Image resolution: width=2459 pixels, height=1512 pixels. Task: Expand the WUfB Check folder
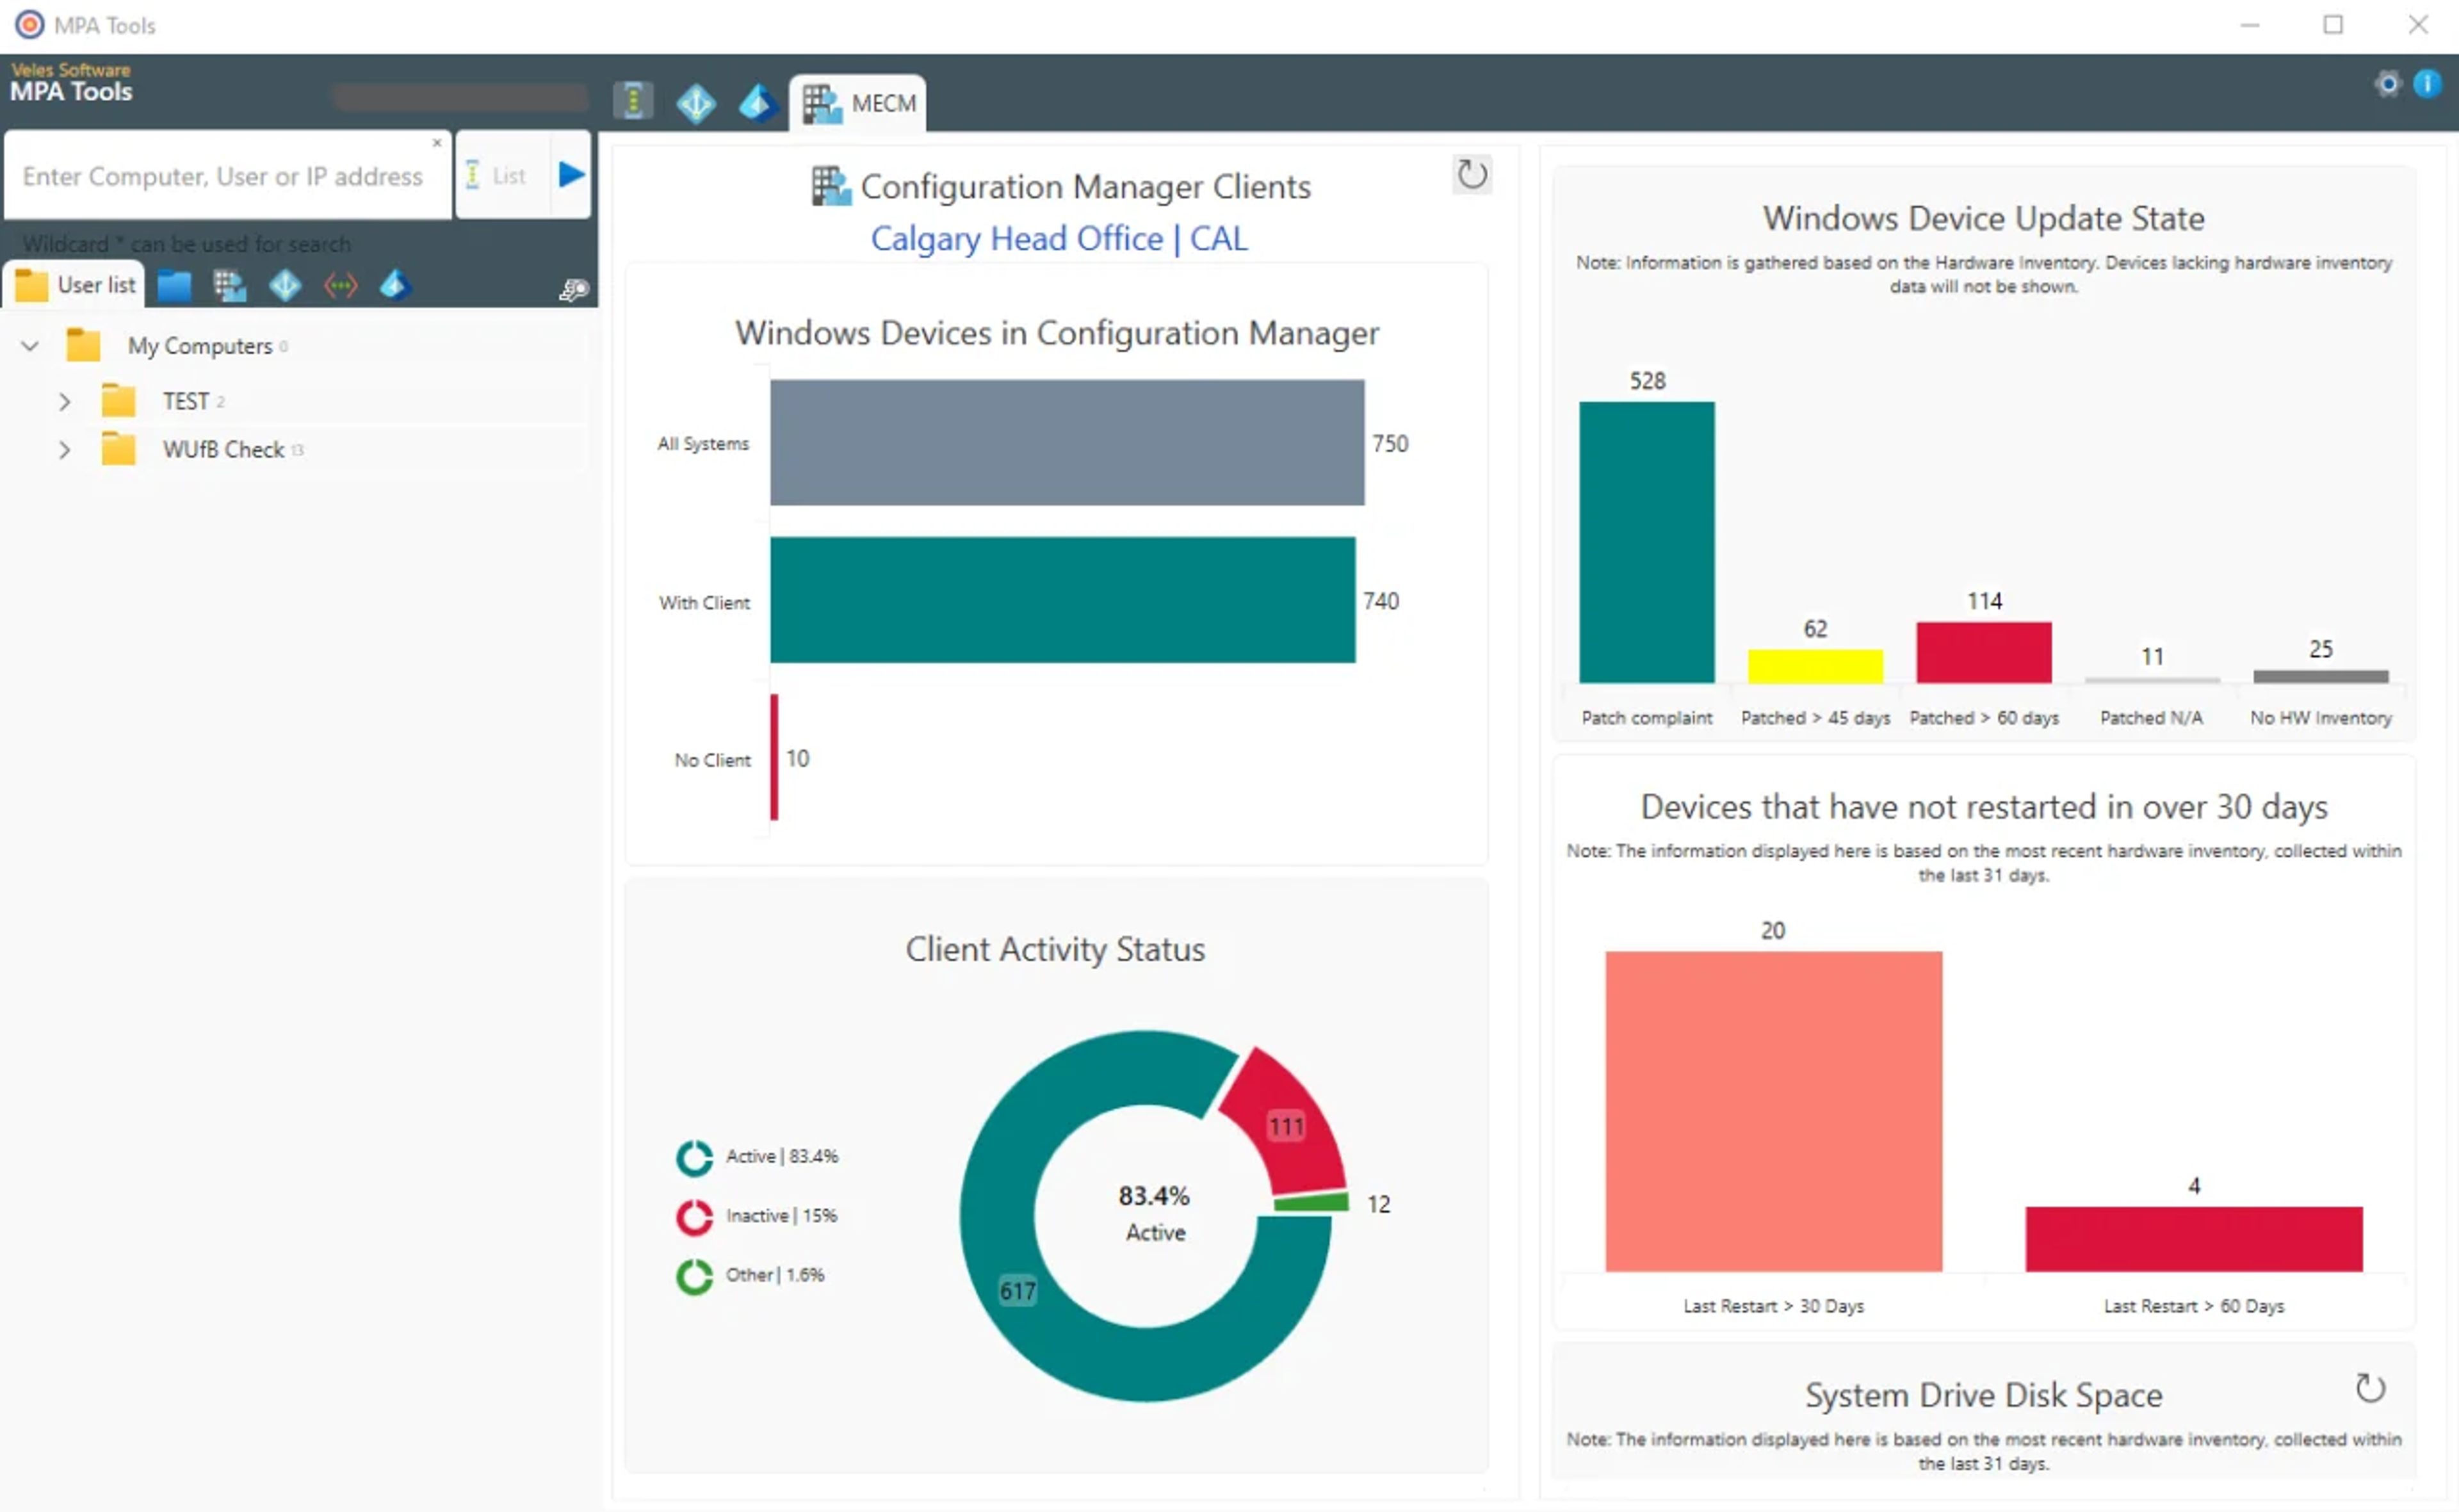tap(65, 450)
